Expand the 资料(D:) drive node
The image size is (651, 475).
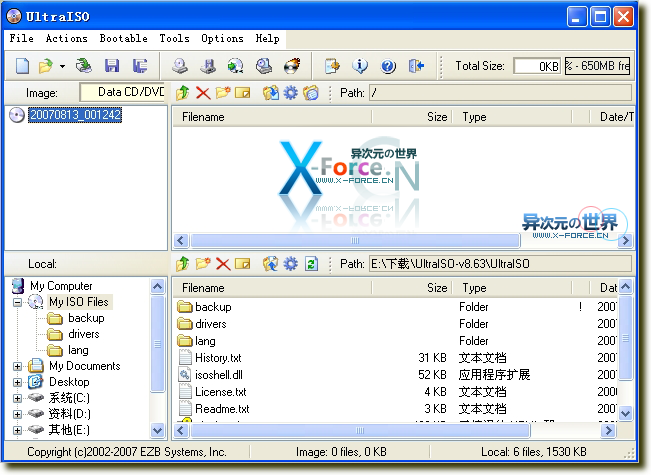pos(17,414)
